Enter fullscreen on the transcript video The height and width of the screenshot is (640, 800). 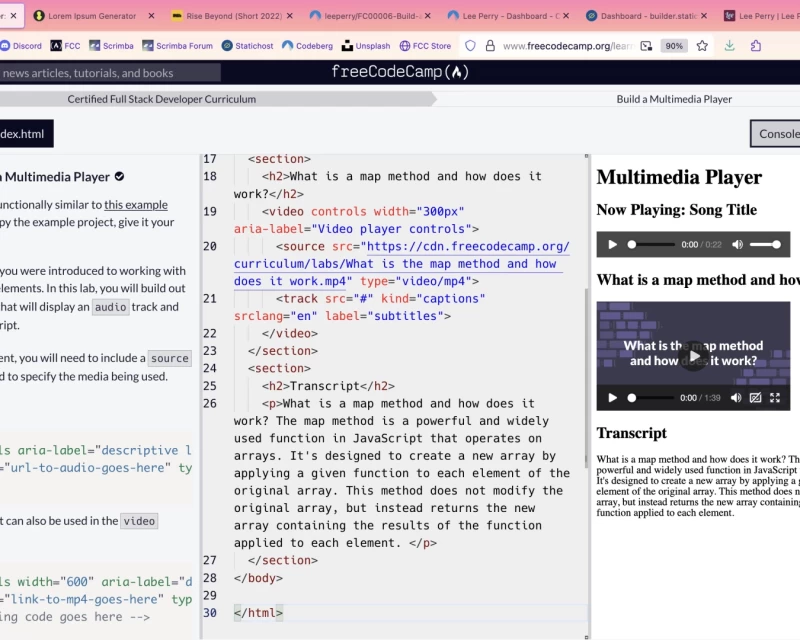click(775, 398)
